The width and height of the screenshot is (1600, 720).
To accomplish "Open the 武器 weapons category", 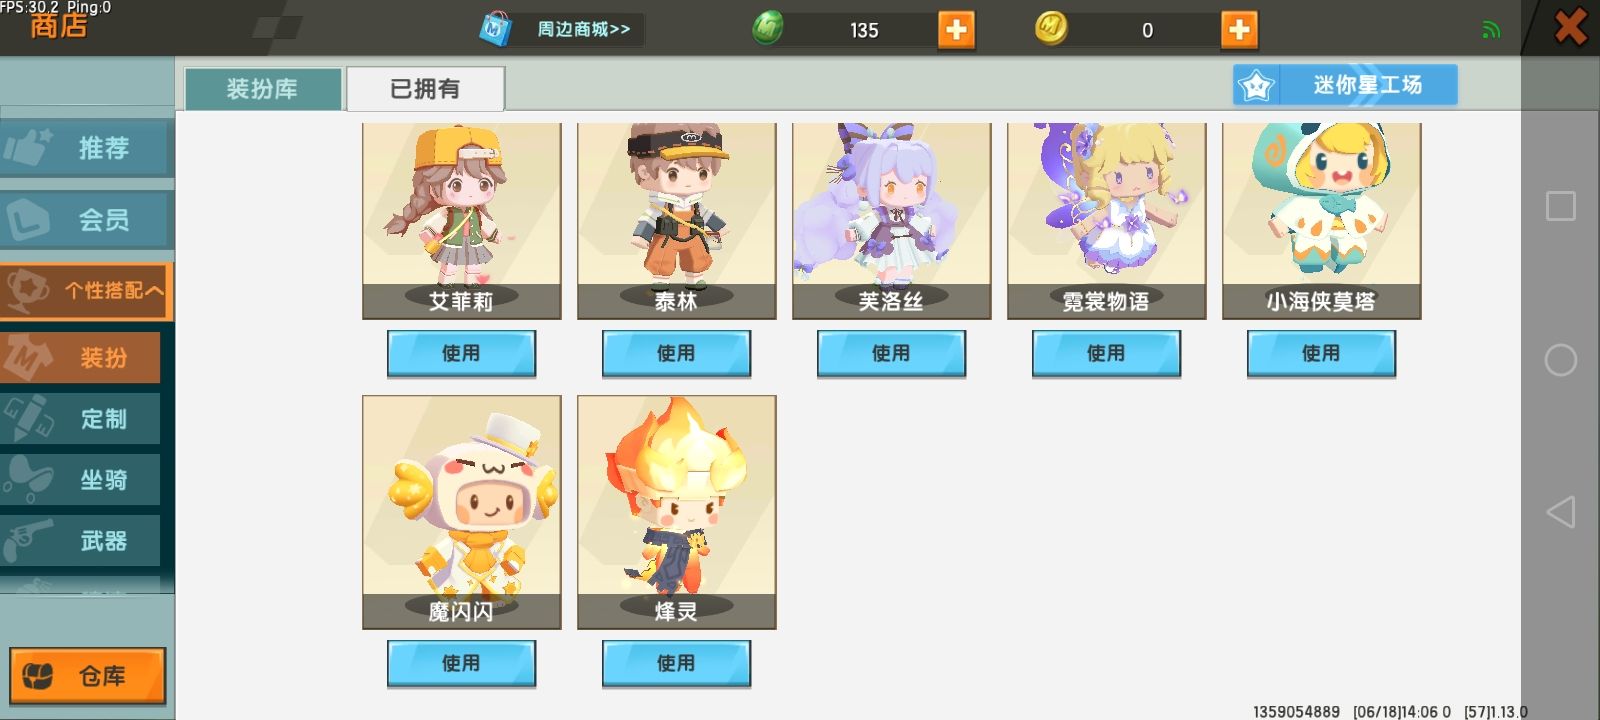I will 80,540.
